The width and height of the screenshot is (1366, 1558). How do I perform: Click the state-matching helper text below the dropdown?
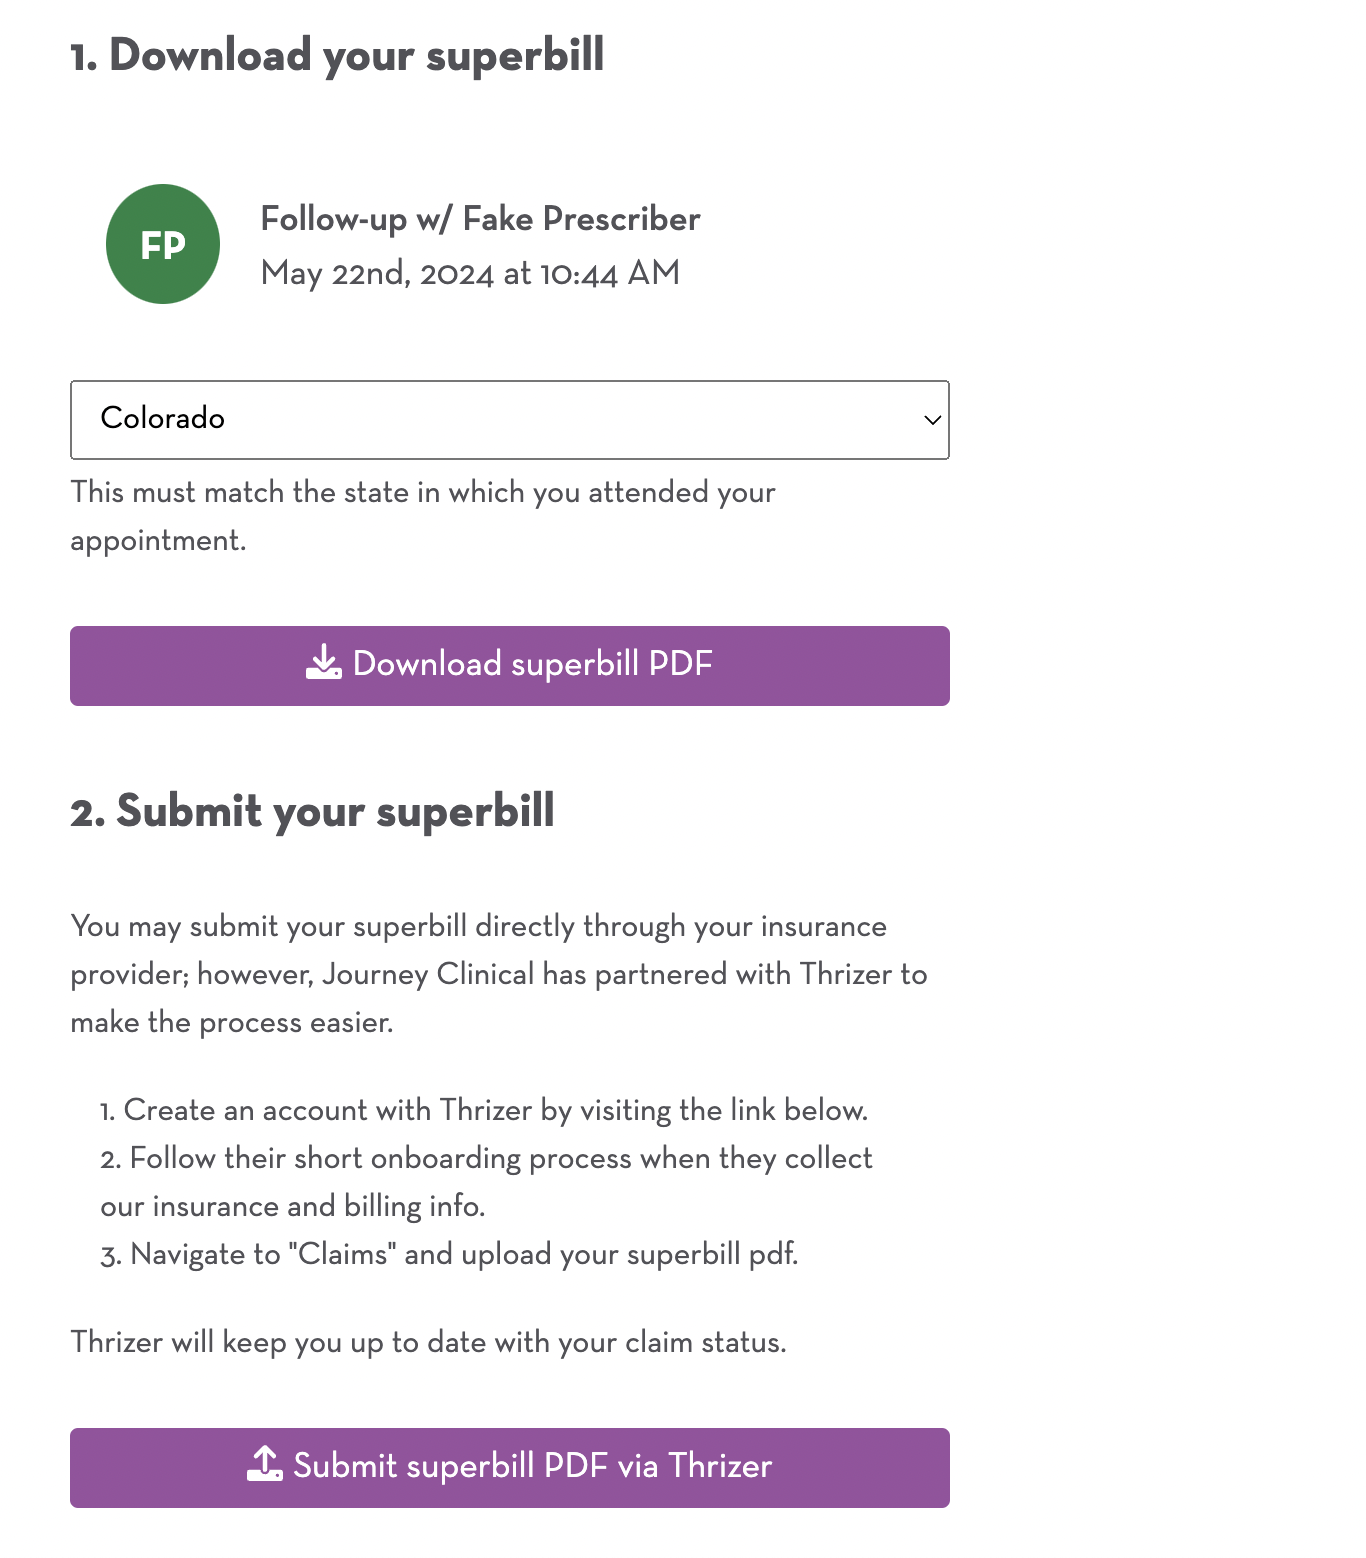tap(423, 493)
